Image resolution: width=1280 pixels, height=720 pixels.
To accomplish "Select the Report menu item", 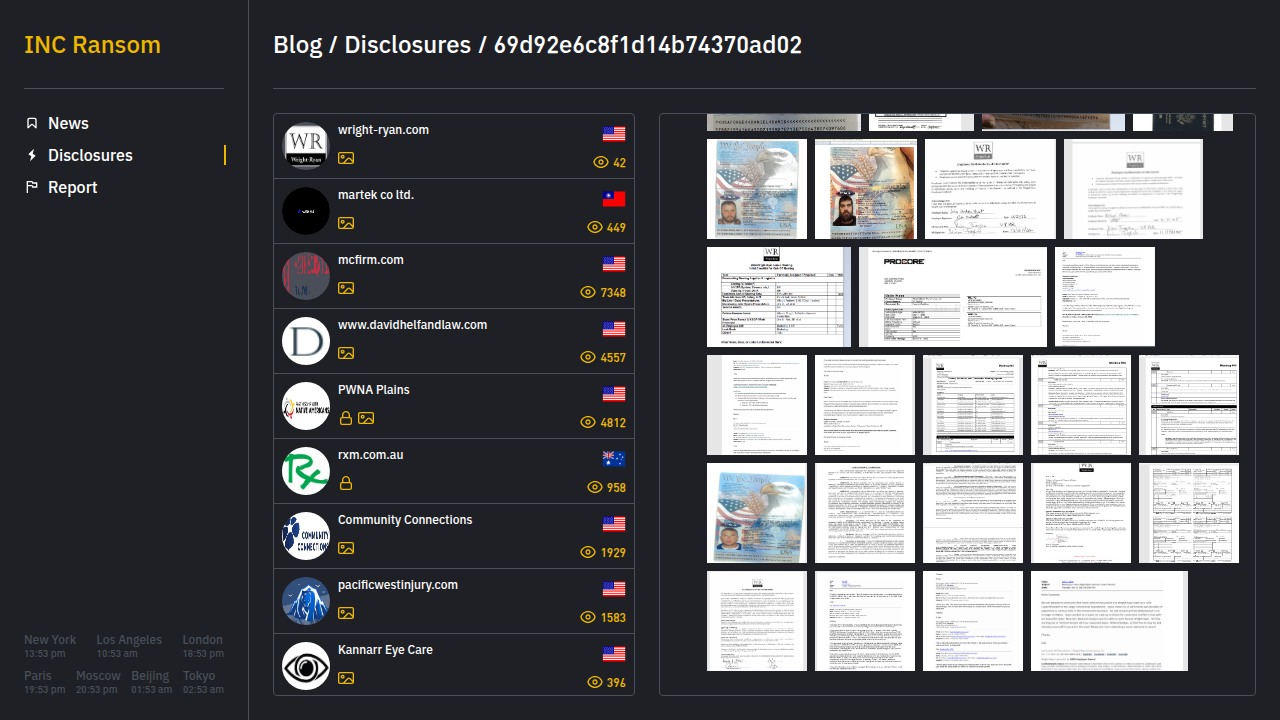I will click(72, 187).
